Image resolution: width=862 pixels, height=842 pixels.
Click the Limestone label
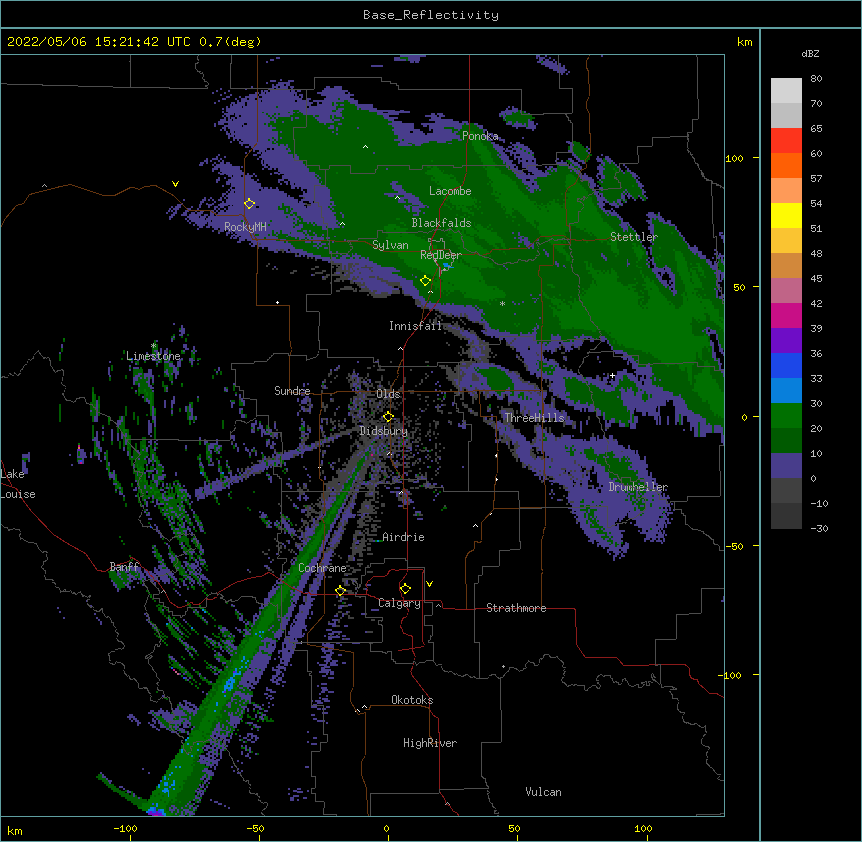(x=153, y=356)
